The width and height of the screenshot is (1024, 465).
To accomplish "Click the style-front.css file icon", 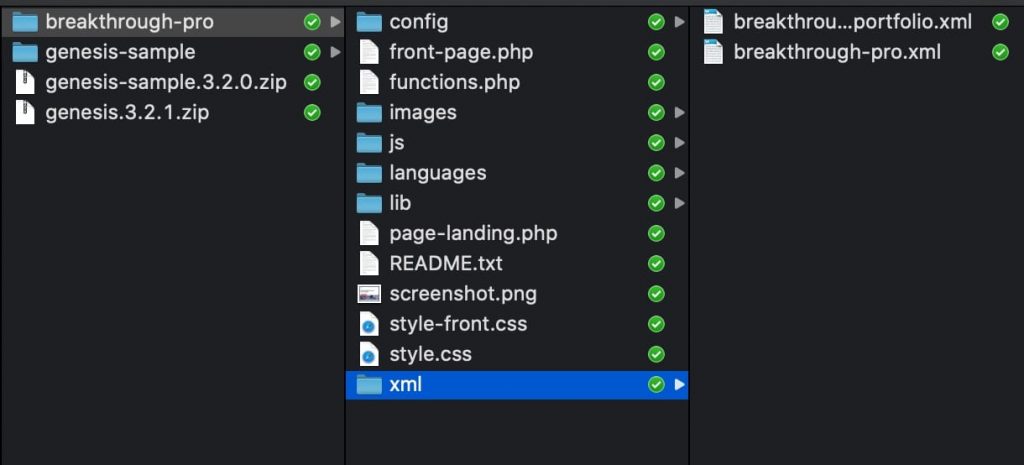I will coord(369,324).
